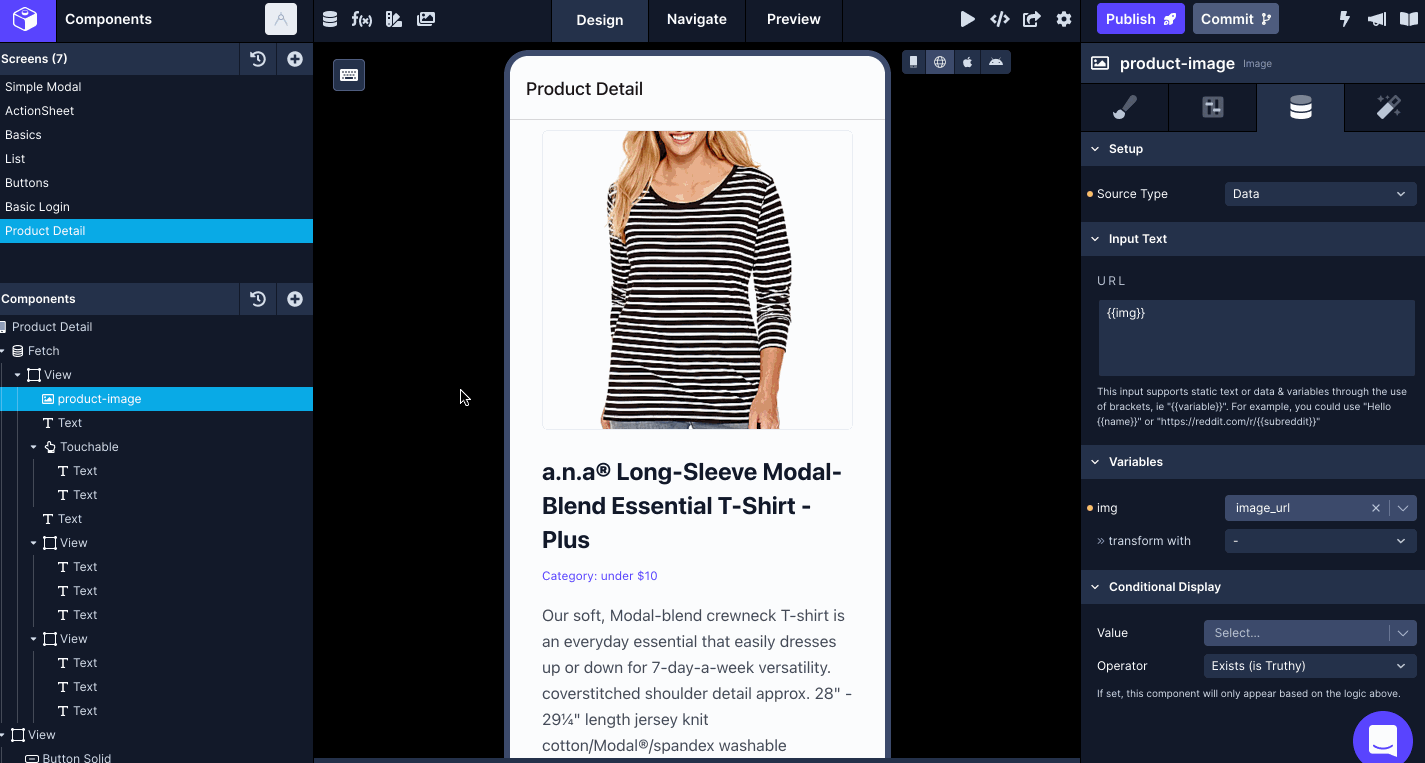Select the Android preview icon

996,62
